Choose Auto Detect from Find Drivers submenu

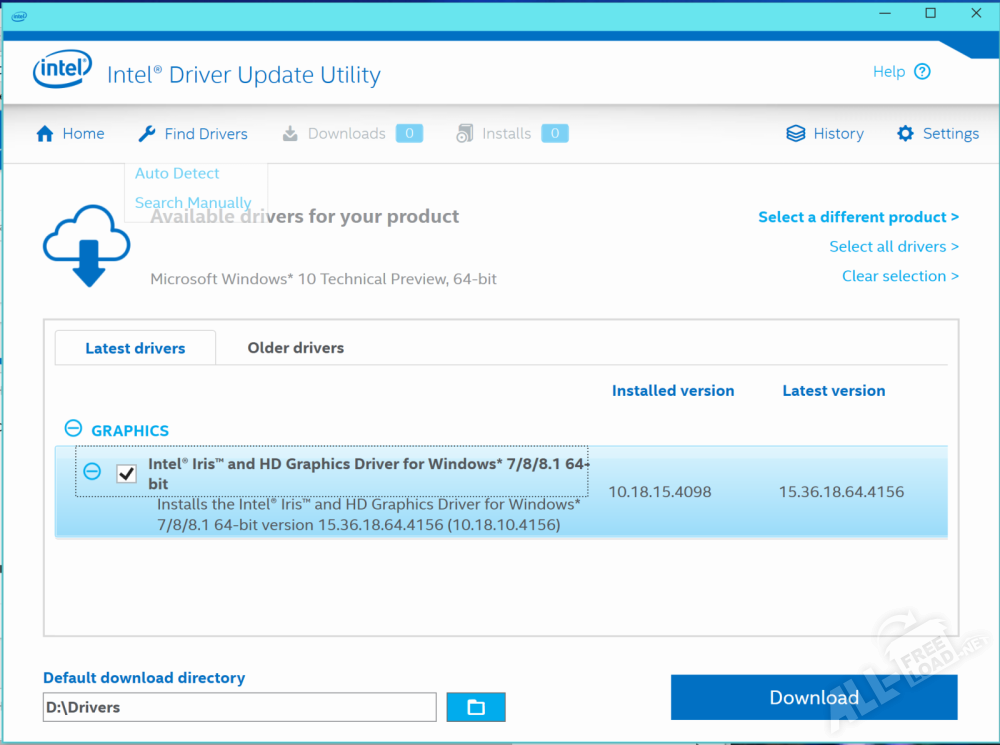(x=177, y=173)
